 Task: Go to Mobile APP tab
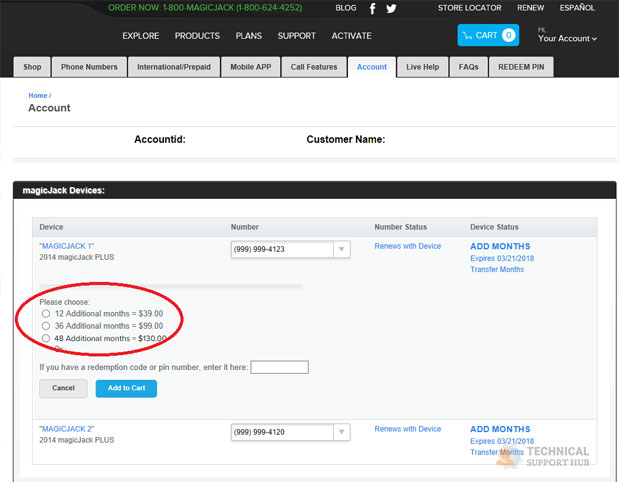pyautogui.click(x=251, y=67)
